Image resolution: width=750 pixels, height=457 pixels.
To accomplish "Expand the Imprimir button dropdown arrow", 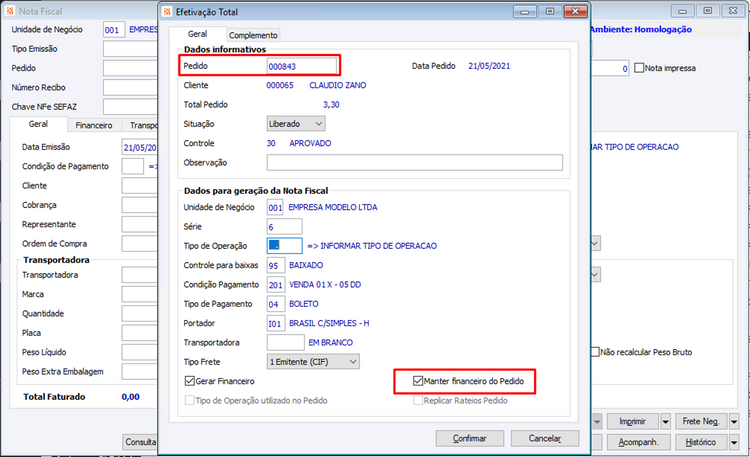I will (665, 422).
